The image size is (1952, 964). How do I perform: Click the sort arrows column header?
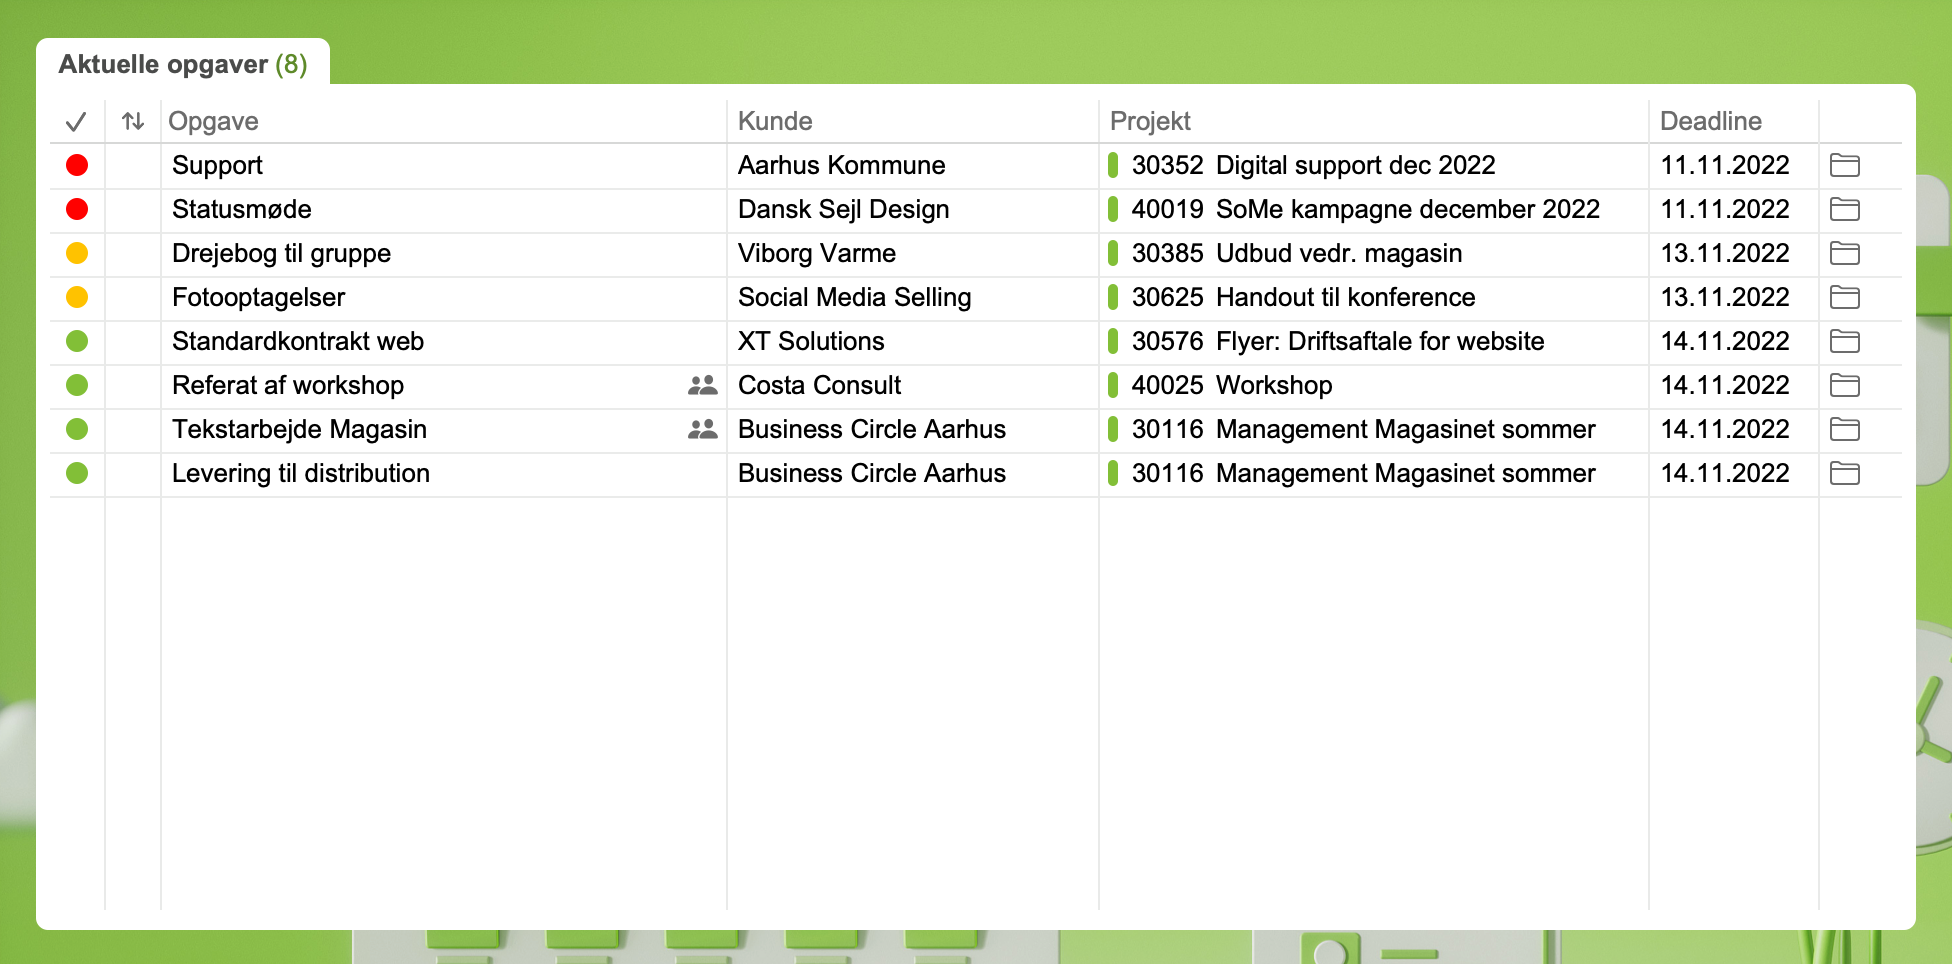click(133, 122)
